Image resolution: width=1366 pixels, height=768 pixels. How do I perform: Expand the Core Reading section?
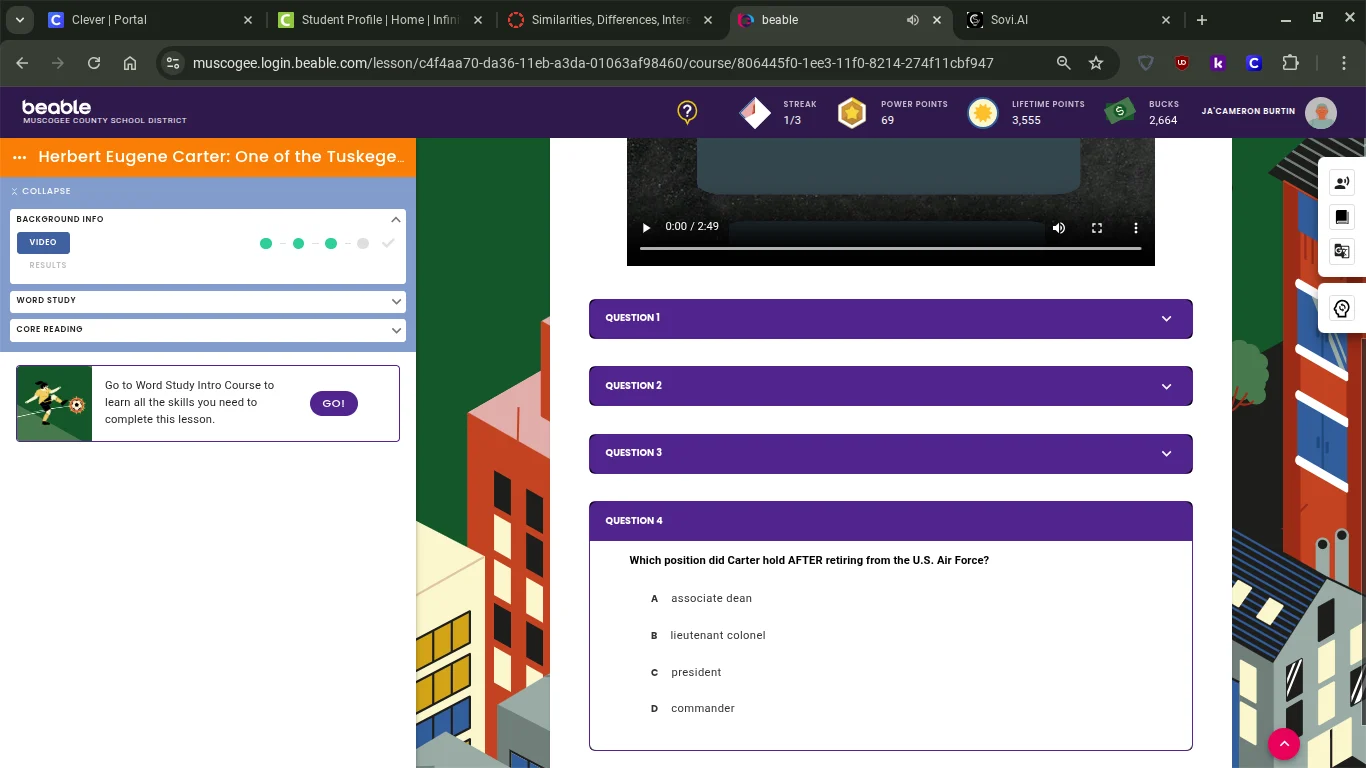208,329
